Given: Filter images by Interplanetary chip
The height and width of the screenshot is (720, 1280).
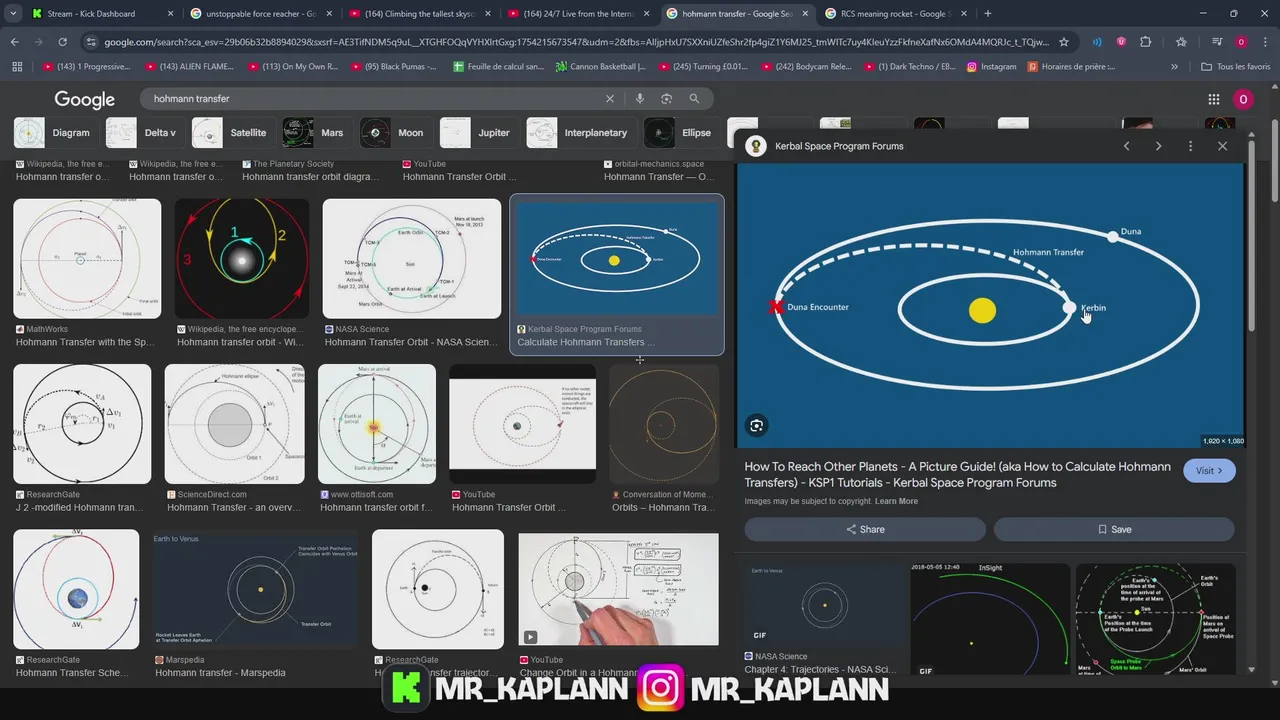Looking at the screenshot, I should [x=582, y=133].
